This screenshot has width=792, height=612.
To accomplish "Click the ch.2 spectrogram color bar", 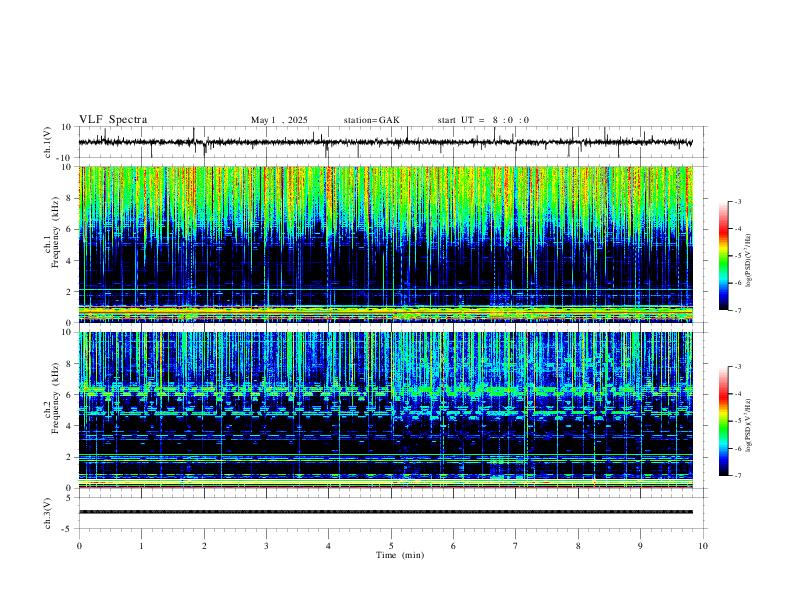I will 723,421.
